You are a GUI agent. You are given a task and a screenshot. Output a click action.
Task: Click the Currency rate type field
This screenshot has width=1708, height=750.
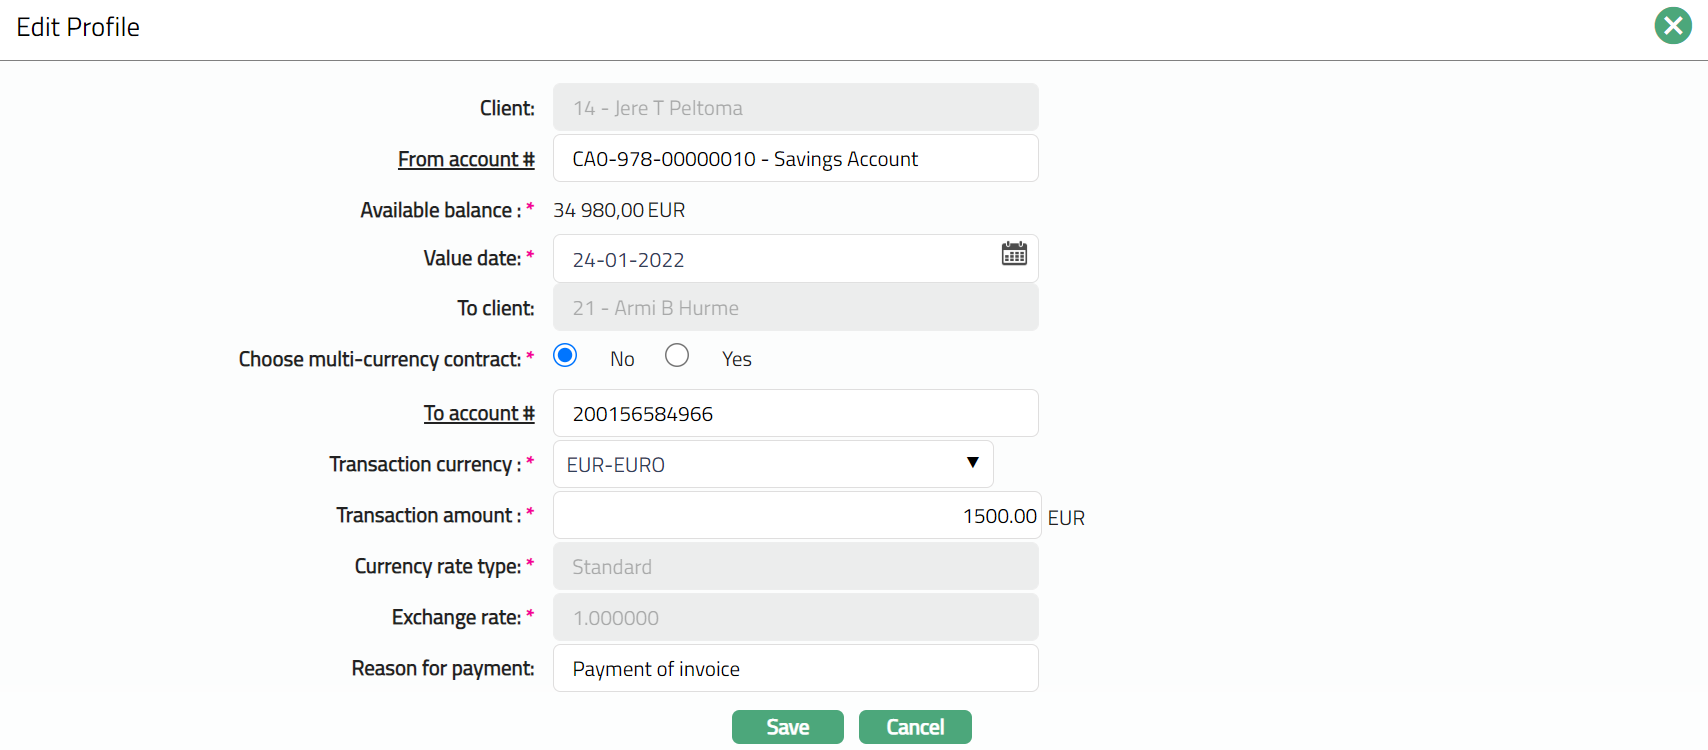tap(795, 567)
